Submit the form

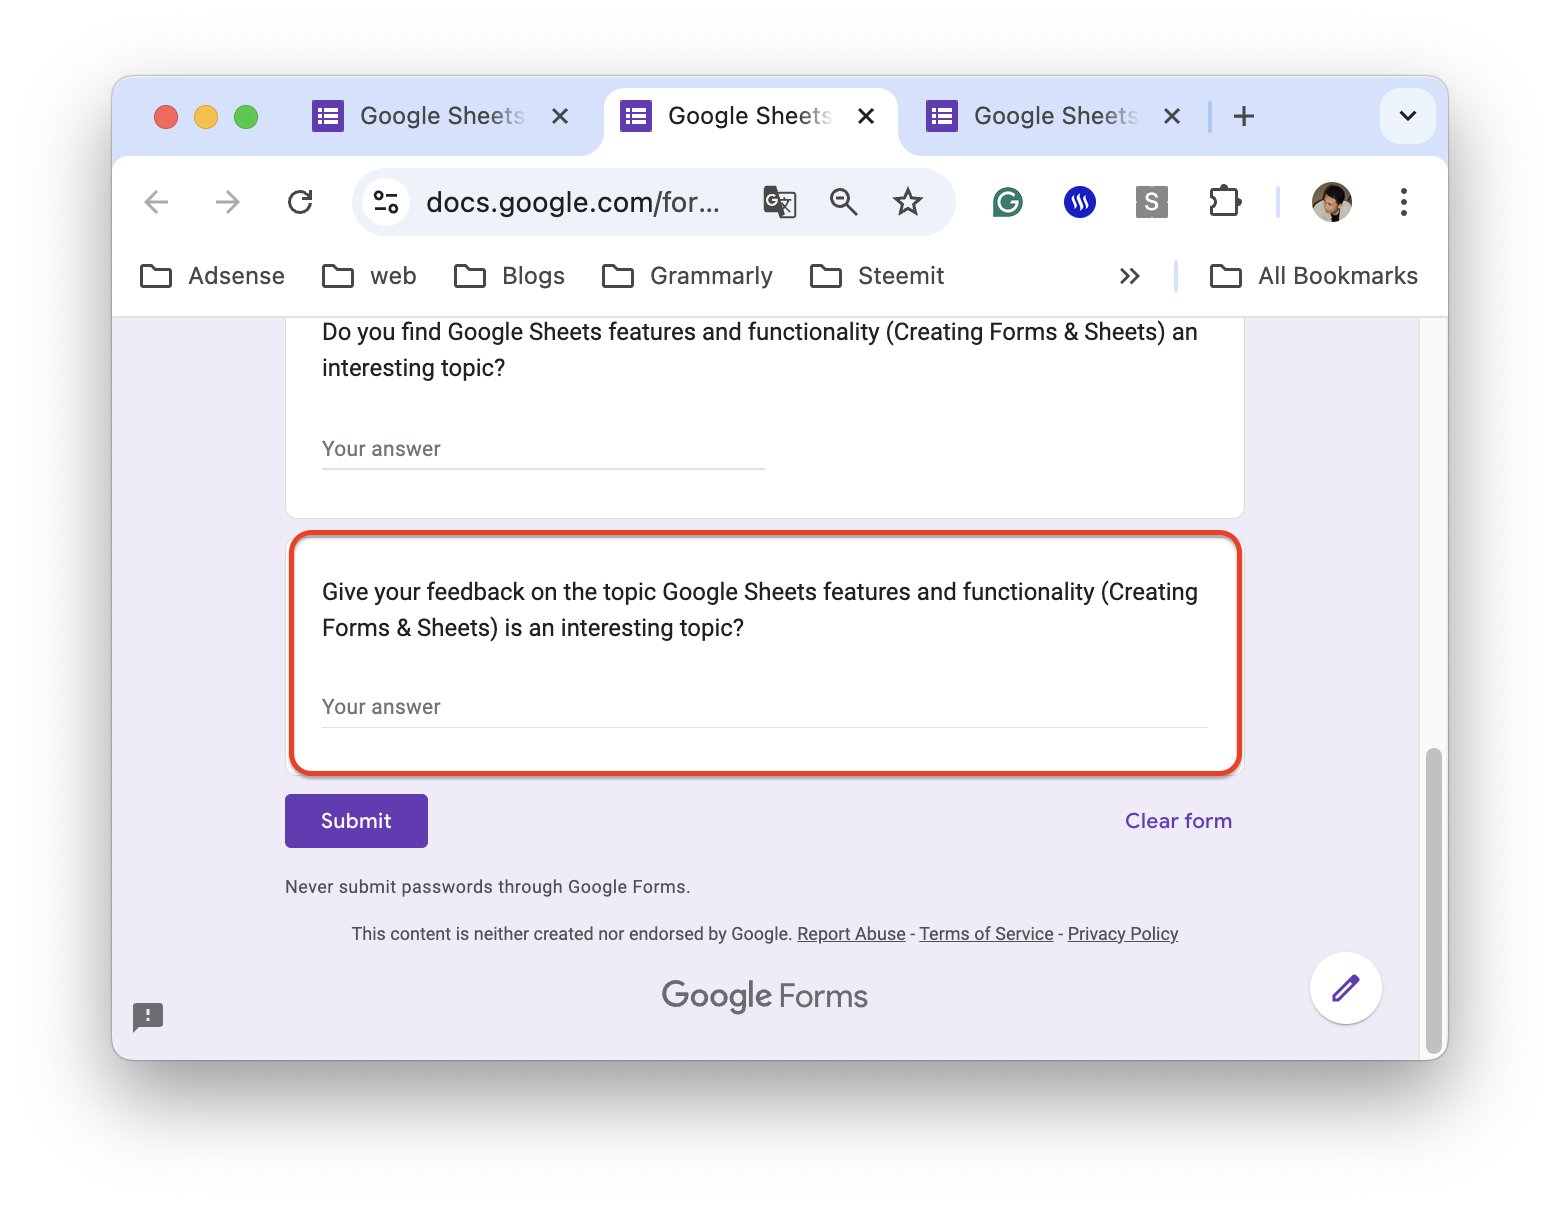tap(356, 821)
